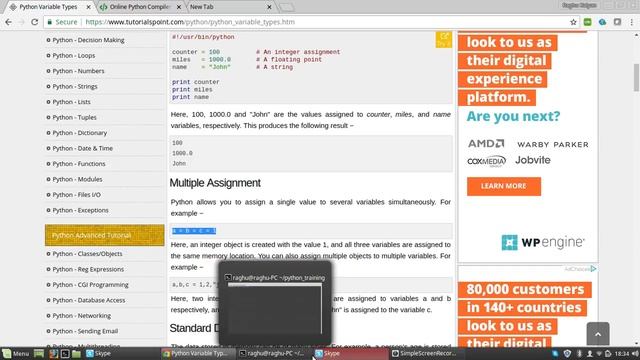The height and width of the screenshot is (360, 640).
Task: Click the yellow Try it button on code block
Action: (444, 40)
